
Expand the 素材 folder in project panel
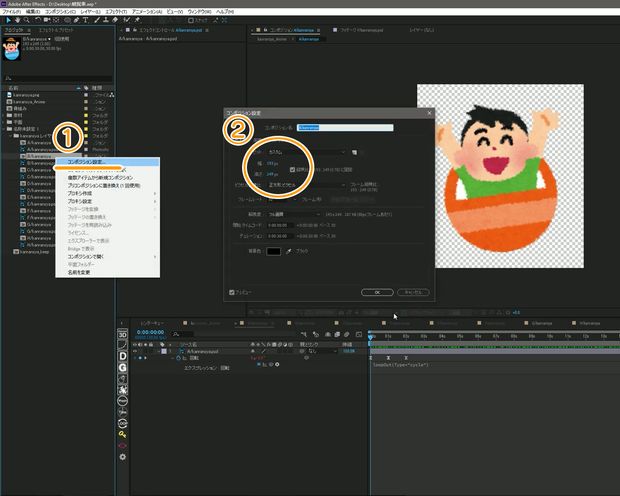(x=4, y=115)
